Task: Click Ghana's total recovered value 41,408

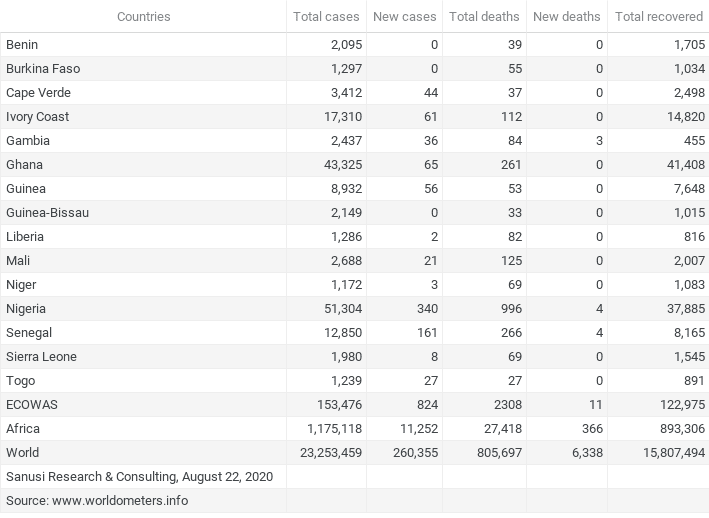Action: click(681, 165)
